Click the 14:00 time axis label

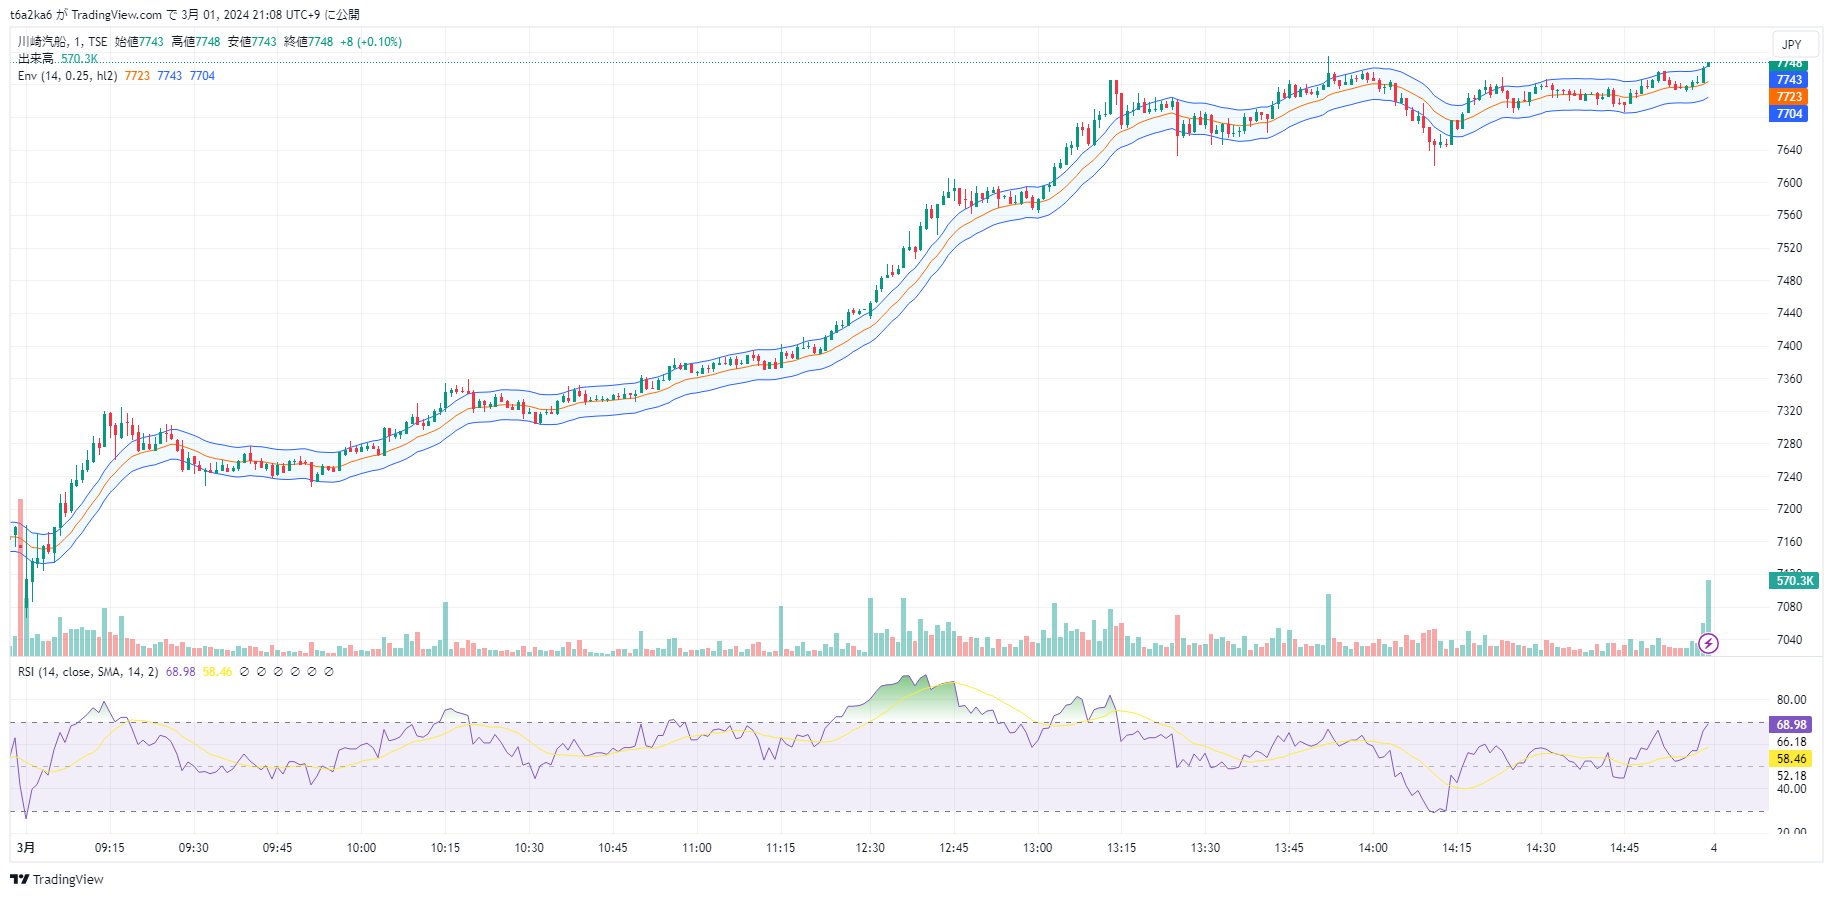point(1373,848)
